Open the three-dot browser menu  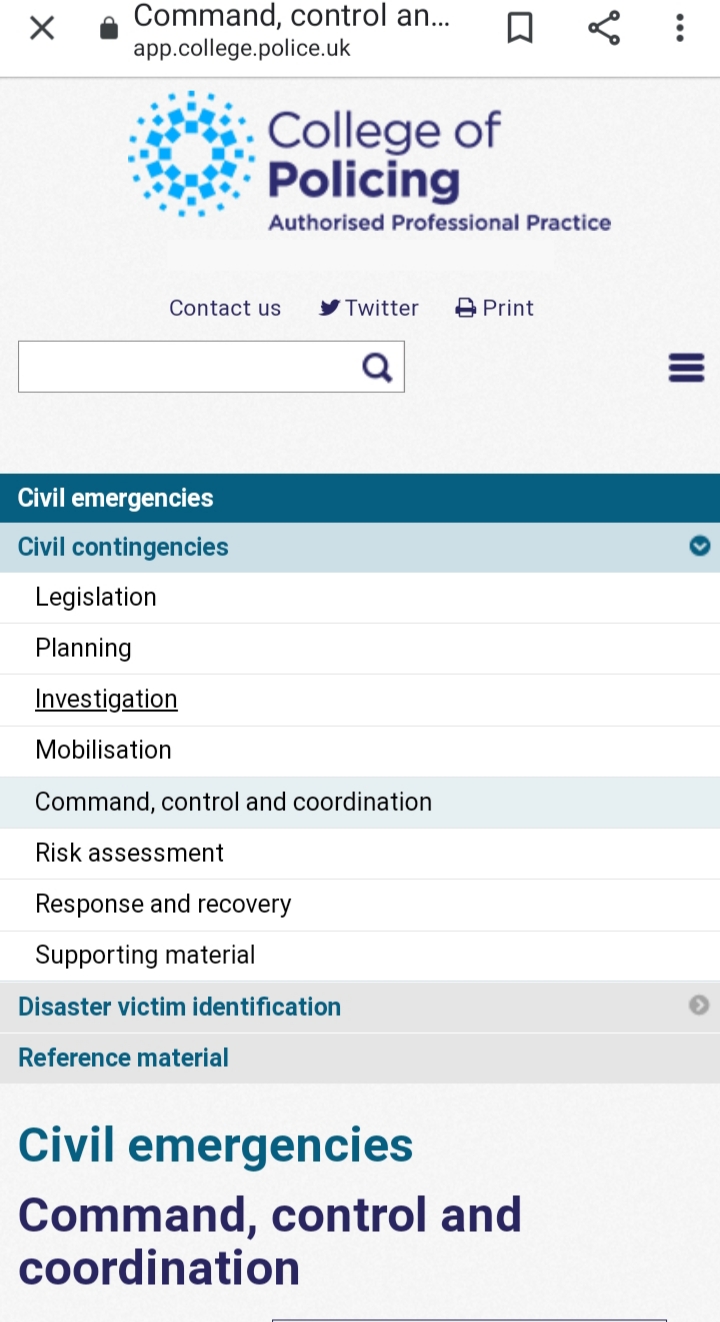coord(680,28)
